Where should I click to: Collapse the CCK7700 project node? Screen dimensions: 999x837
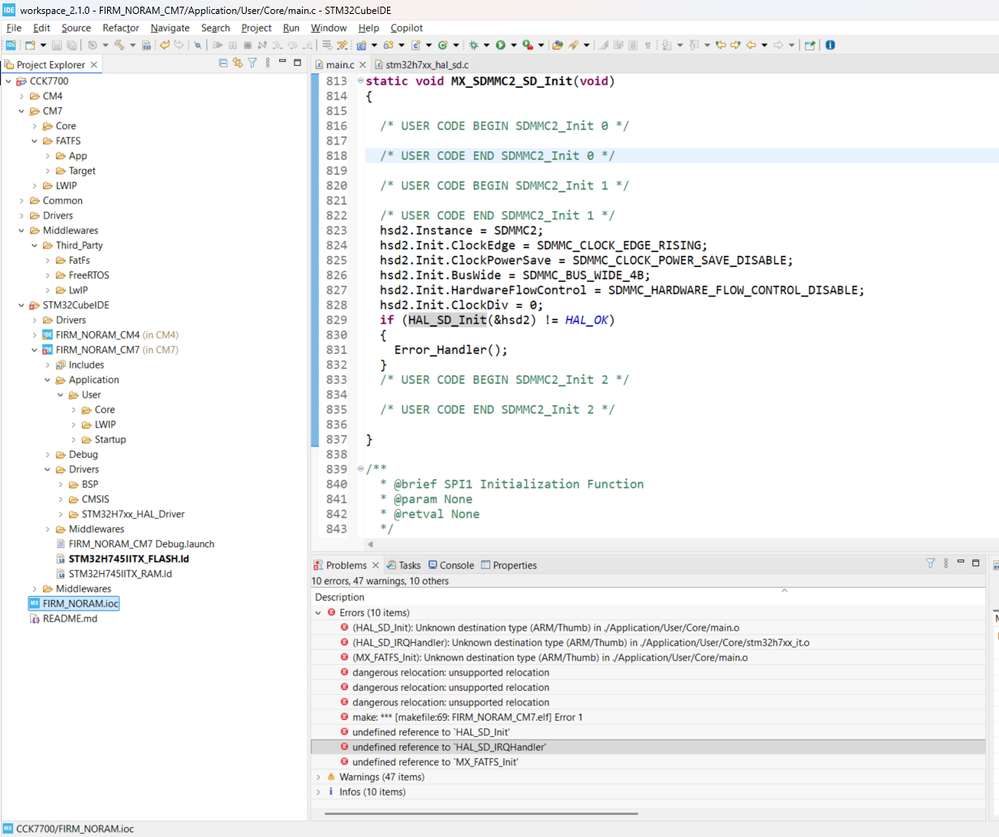(x=8, y=81)
